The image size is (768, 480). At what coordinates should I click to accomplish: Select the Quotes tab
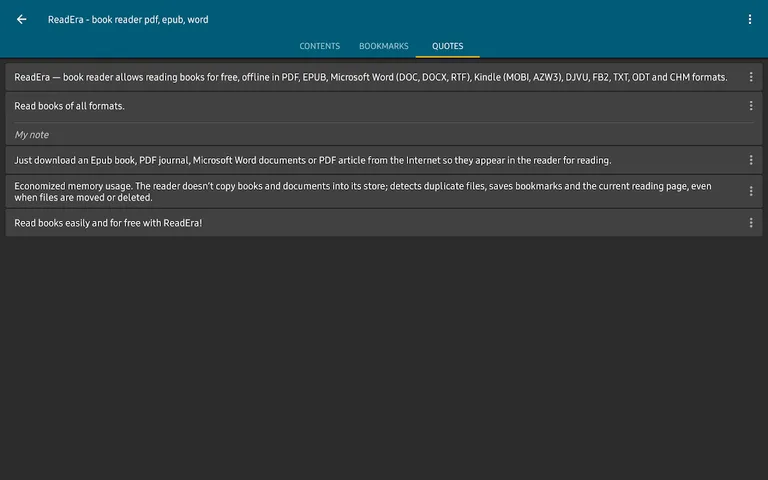tap(447, 46)
